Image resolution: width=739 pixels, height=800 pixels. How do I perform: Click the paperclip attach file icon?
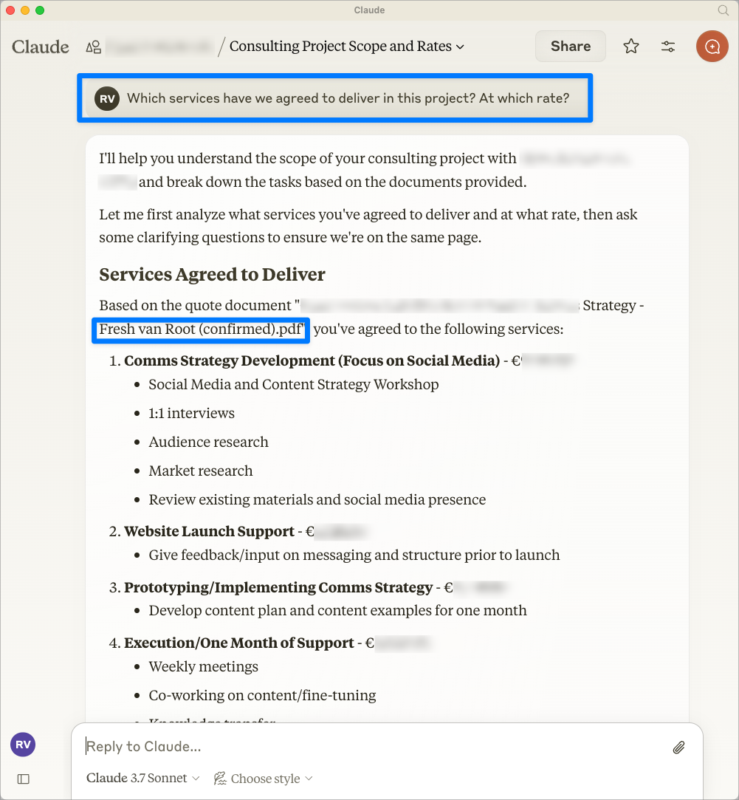click(678, 747)
